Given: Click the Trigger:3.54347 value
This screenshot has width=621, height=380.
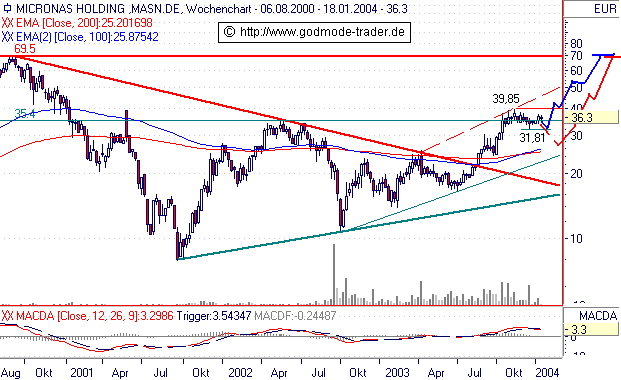Looking at the screenshot, I should (x=214, y=316).
